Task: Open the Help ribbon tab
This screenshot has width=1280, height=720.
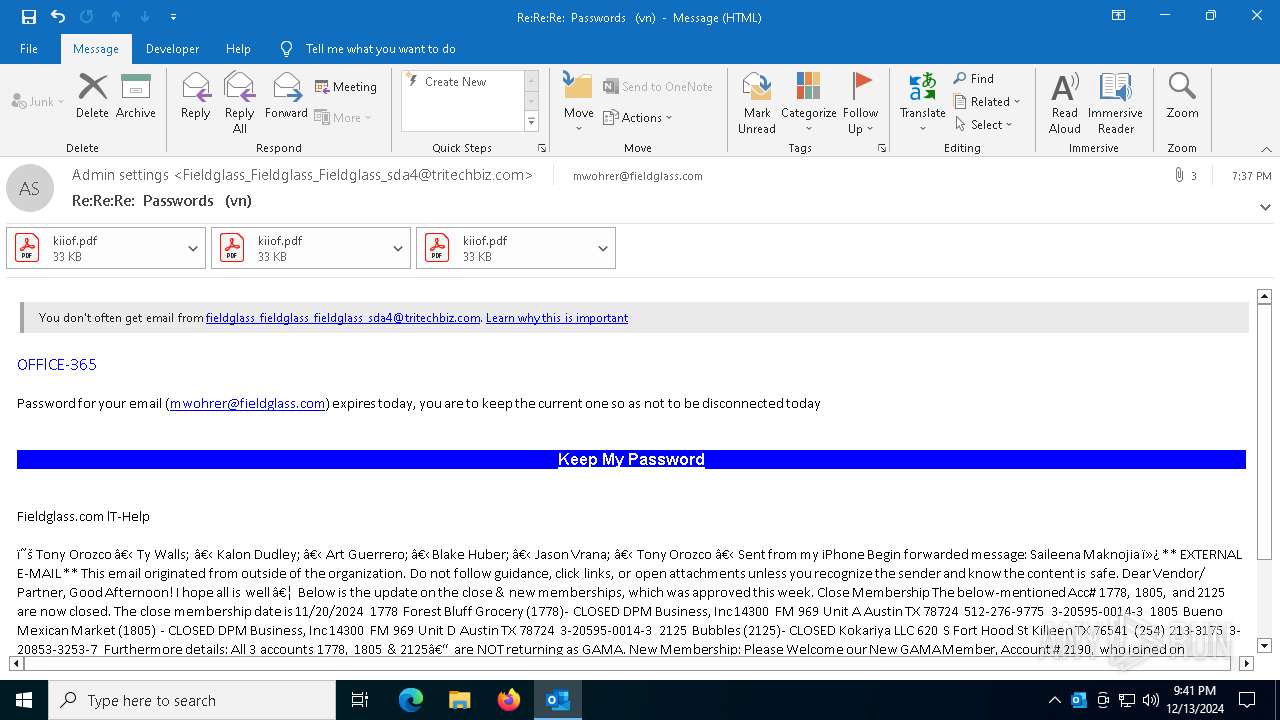Action: pos(238,49)
